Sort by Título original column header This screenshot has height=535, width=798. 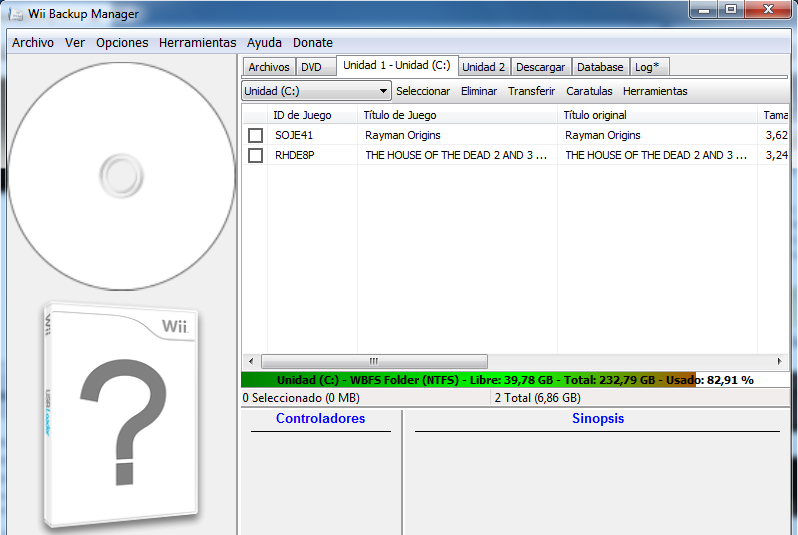coord(657,115)
